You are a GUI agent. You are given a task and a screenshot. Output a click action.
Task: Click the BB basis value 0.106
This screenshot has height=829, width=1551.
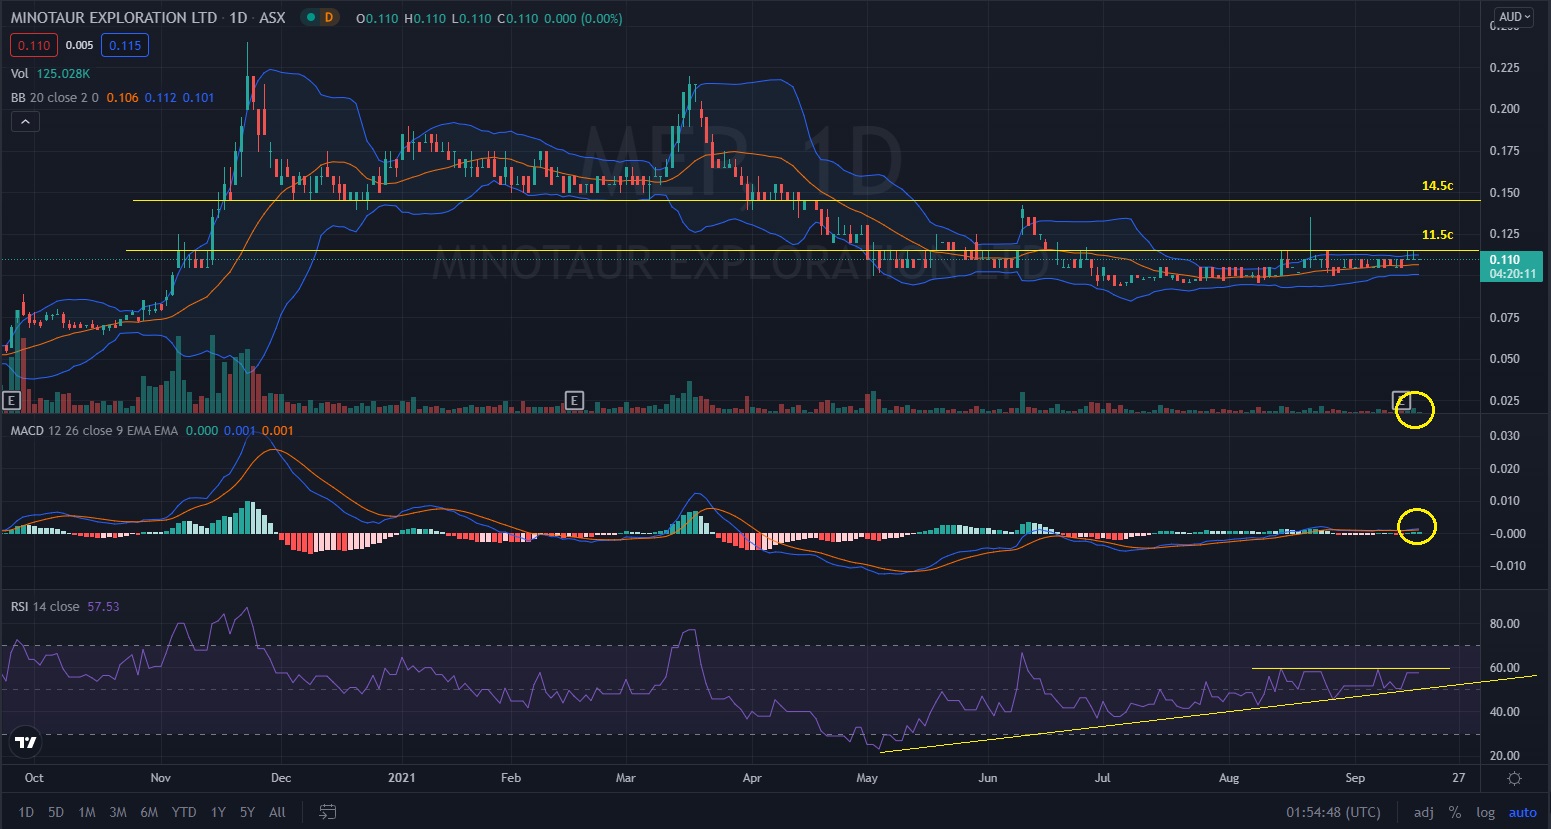pyautogui.click(x=123, y=98)
